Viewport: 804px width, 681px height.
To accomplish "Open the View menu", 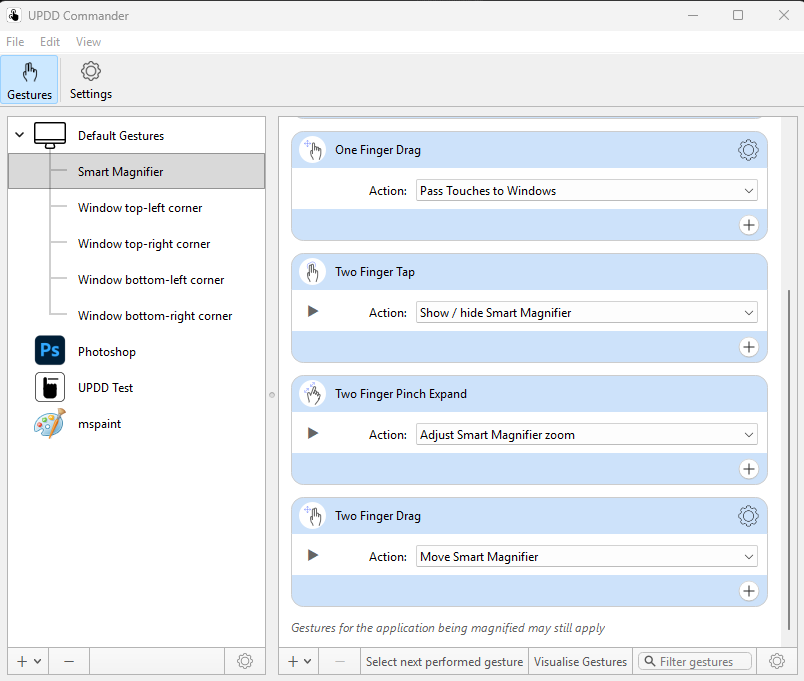I will pos(88,42).
